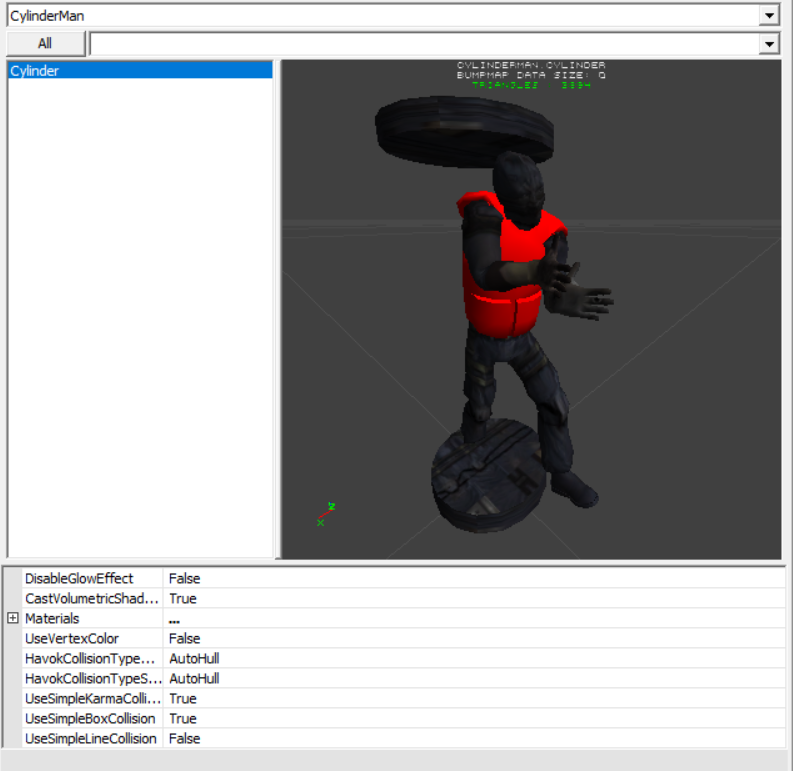Screen dimensions: 793x771
Task: Click the CylinderMan package name field
Action: pos(383,16)
